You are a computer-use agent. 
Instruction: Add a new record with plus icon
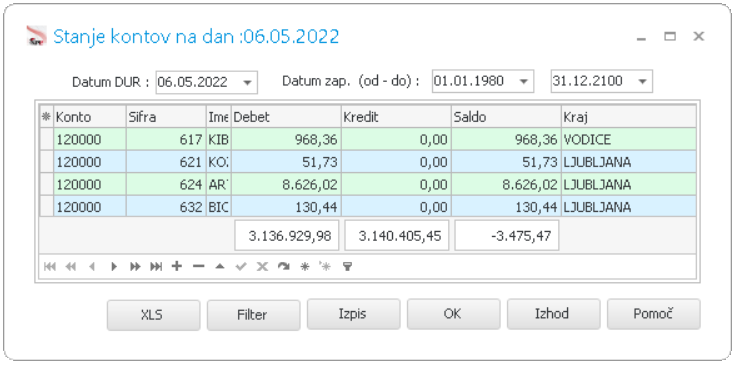[177, 266]
